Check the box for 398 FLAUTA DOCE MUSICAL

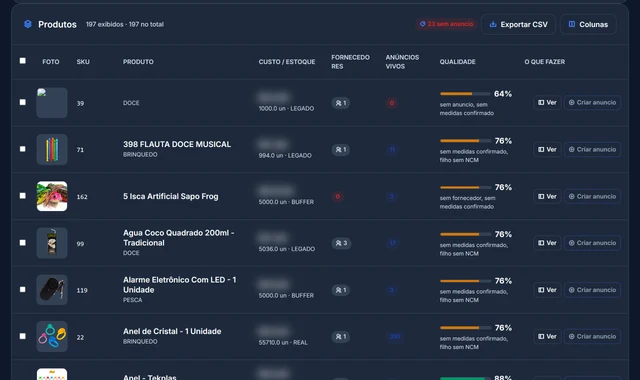pyautogui.click(x=22, y=149)
